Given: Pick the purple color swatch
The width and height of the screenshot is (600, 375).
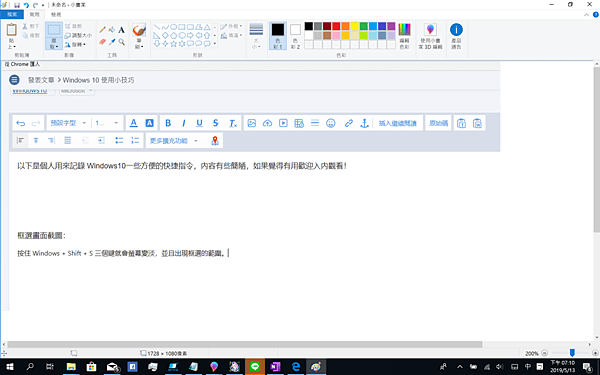Looking at the screenshot, I should (x=391, y=26).
